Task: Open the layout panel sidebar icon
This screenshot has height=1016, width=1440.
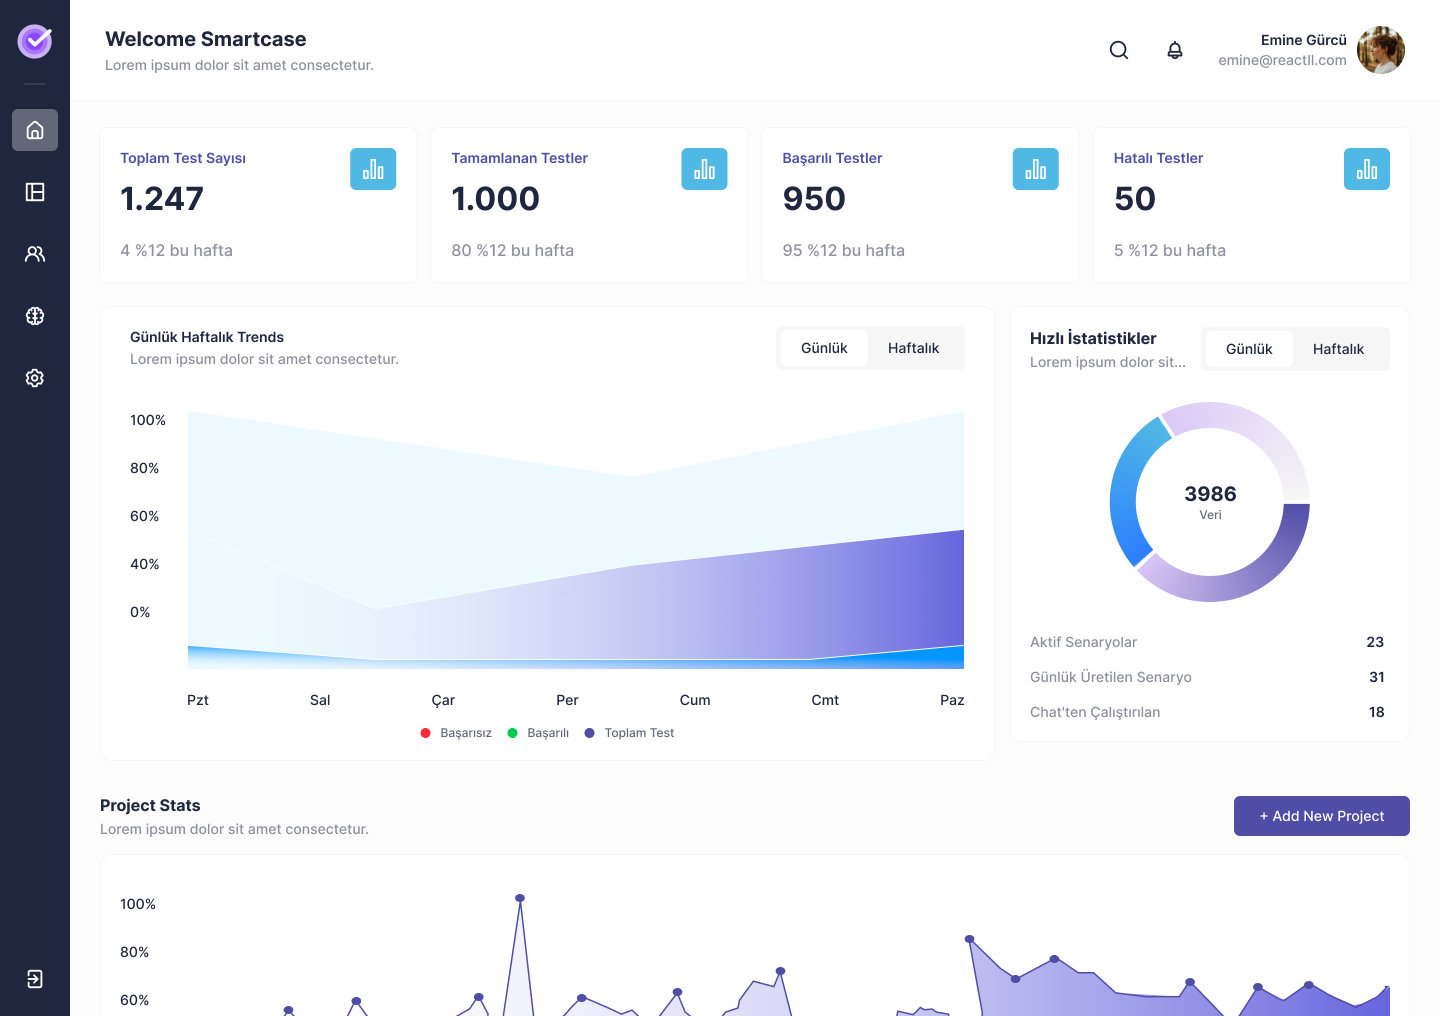Action: point(35,192)
